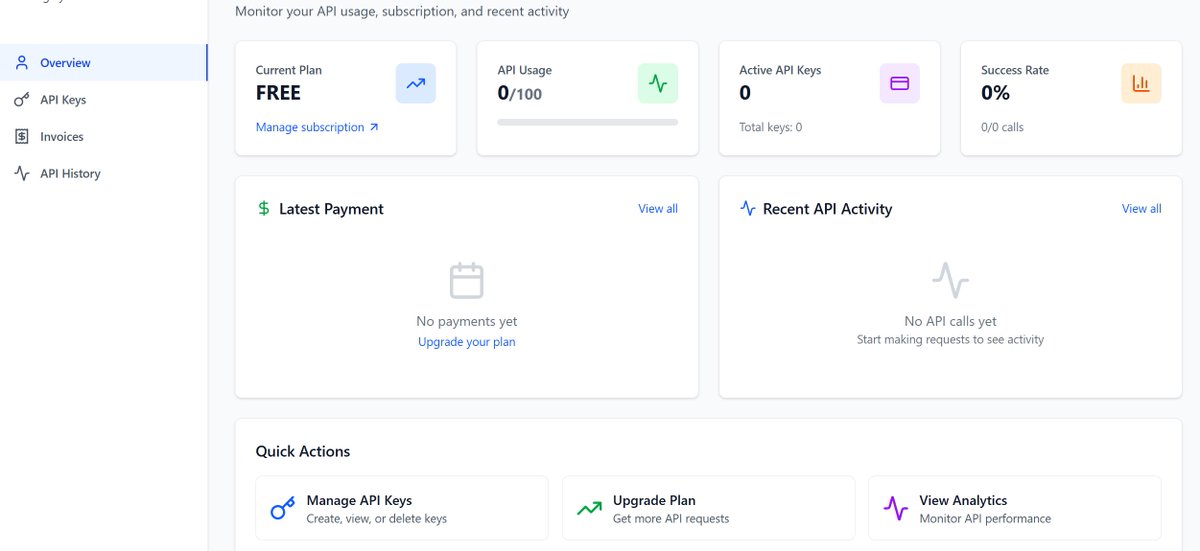This screenshot has height=551, width=1200.
Task: Open the View Analytics quick action
Action: pyautogui.click(x=1014, y=508)
